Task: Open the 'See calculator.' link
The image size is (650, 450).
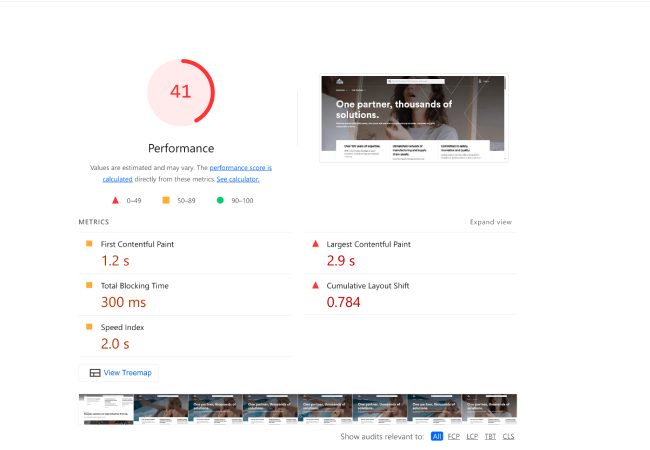Action: [238, 179]
